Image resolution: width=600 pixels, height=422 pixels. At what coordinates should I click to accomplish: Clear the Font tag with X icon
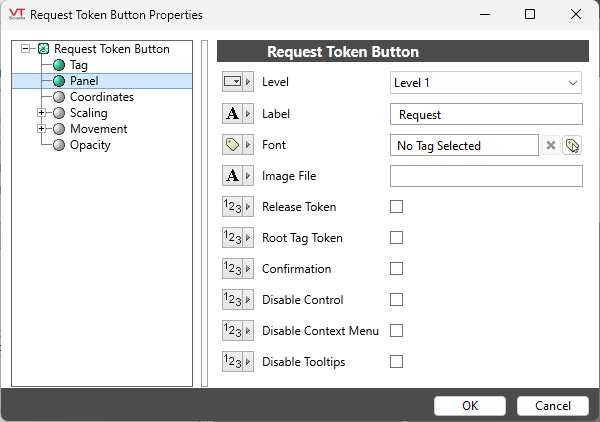click(550, 146)
